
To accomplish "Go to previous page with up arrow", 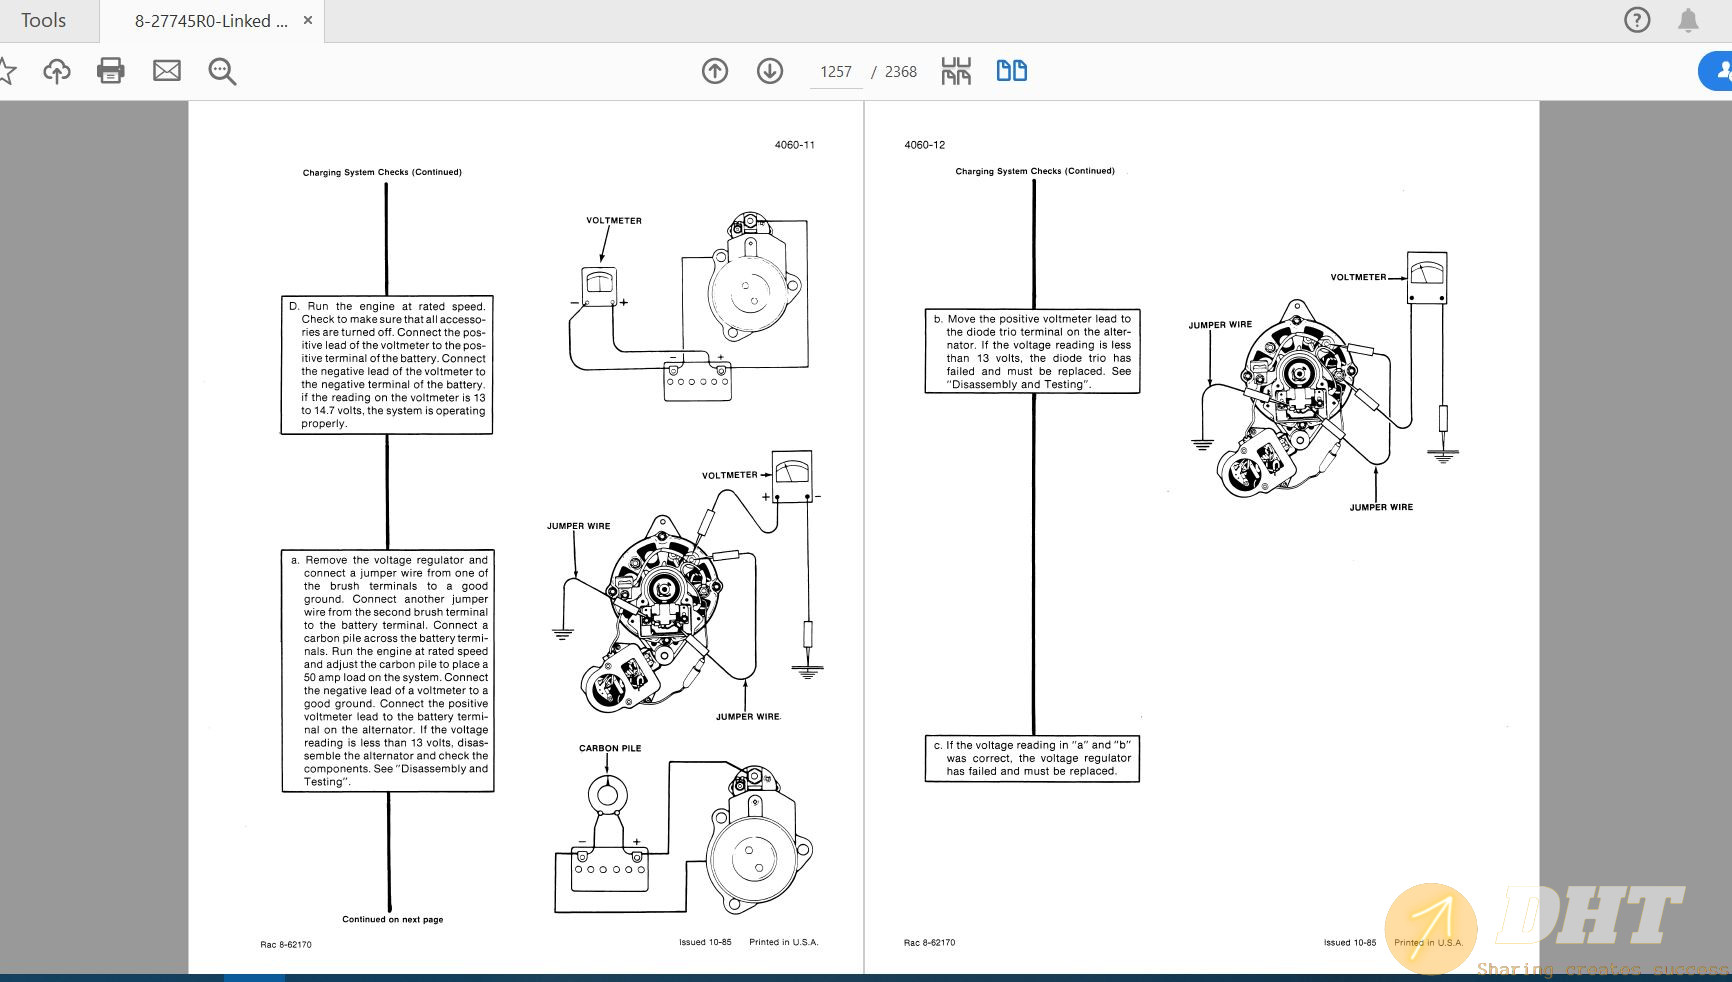I will (x=715, y=71).
